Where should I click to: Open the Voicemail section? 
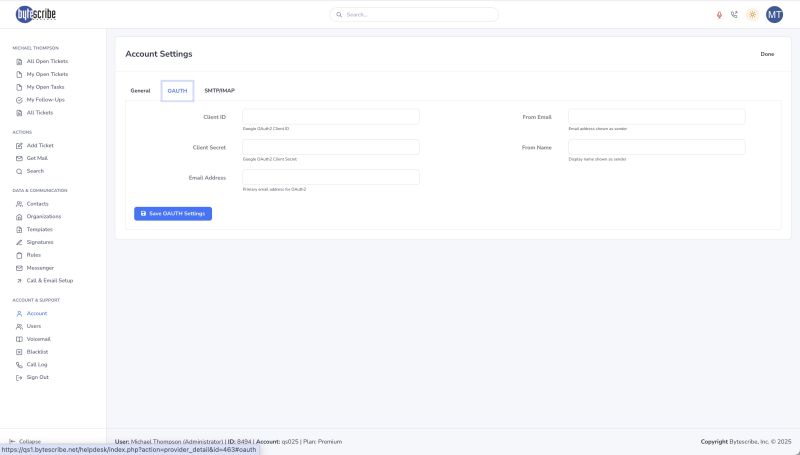(38, 339)
